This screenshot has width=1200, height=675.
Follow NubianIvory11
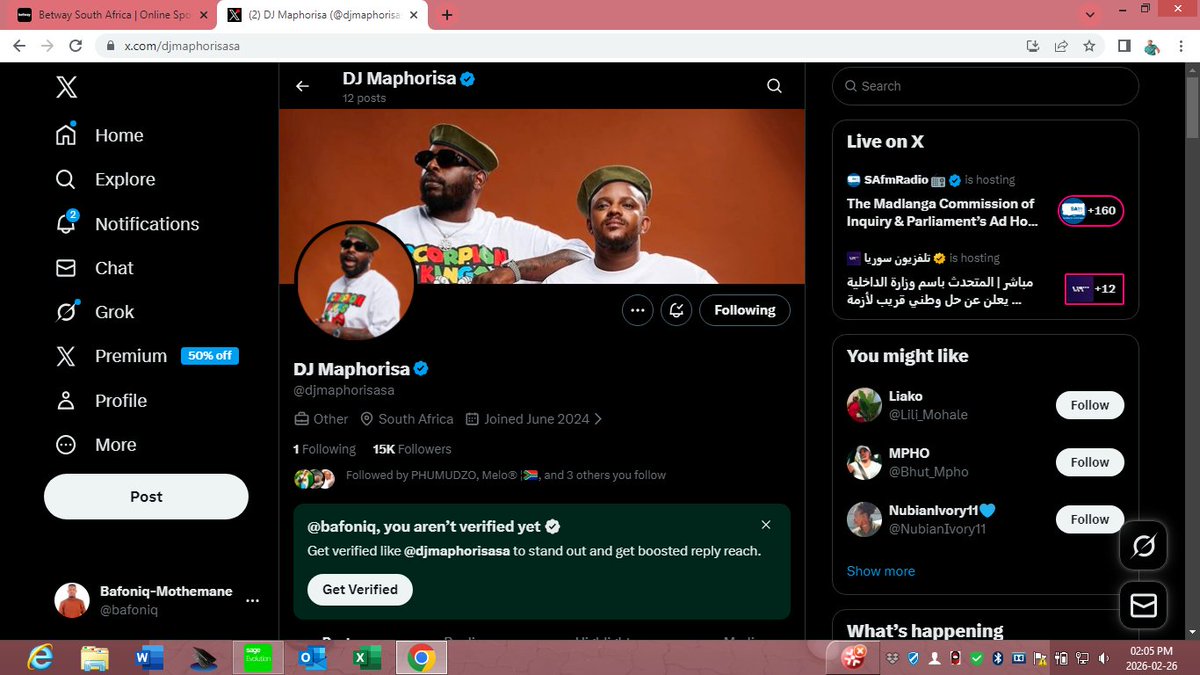coord(1090,519)
